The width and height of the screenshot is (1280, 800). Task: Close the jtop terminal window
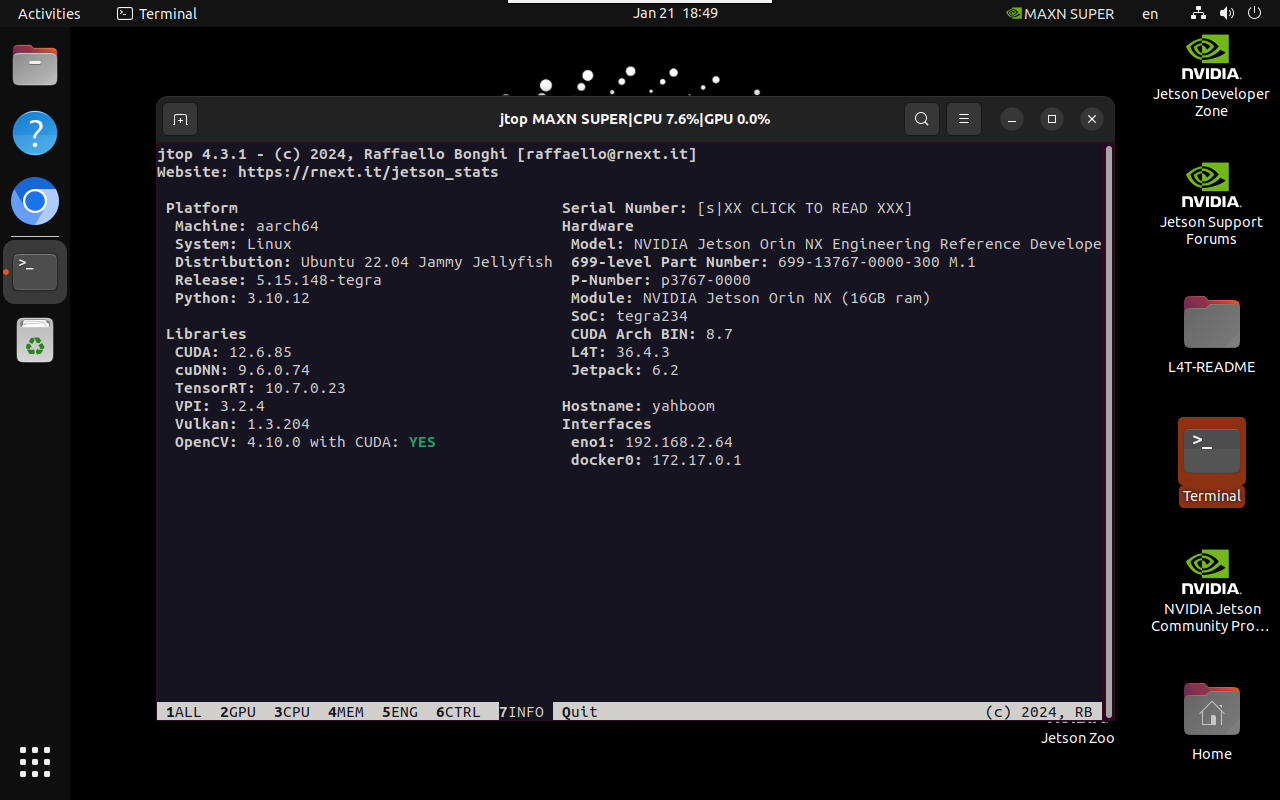click(x=1092, y=119)
